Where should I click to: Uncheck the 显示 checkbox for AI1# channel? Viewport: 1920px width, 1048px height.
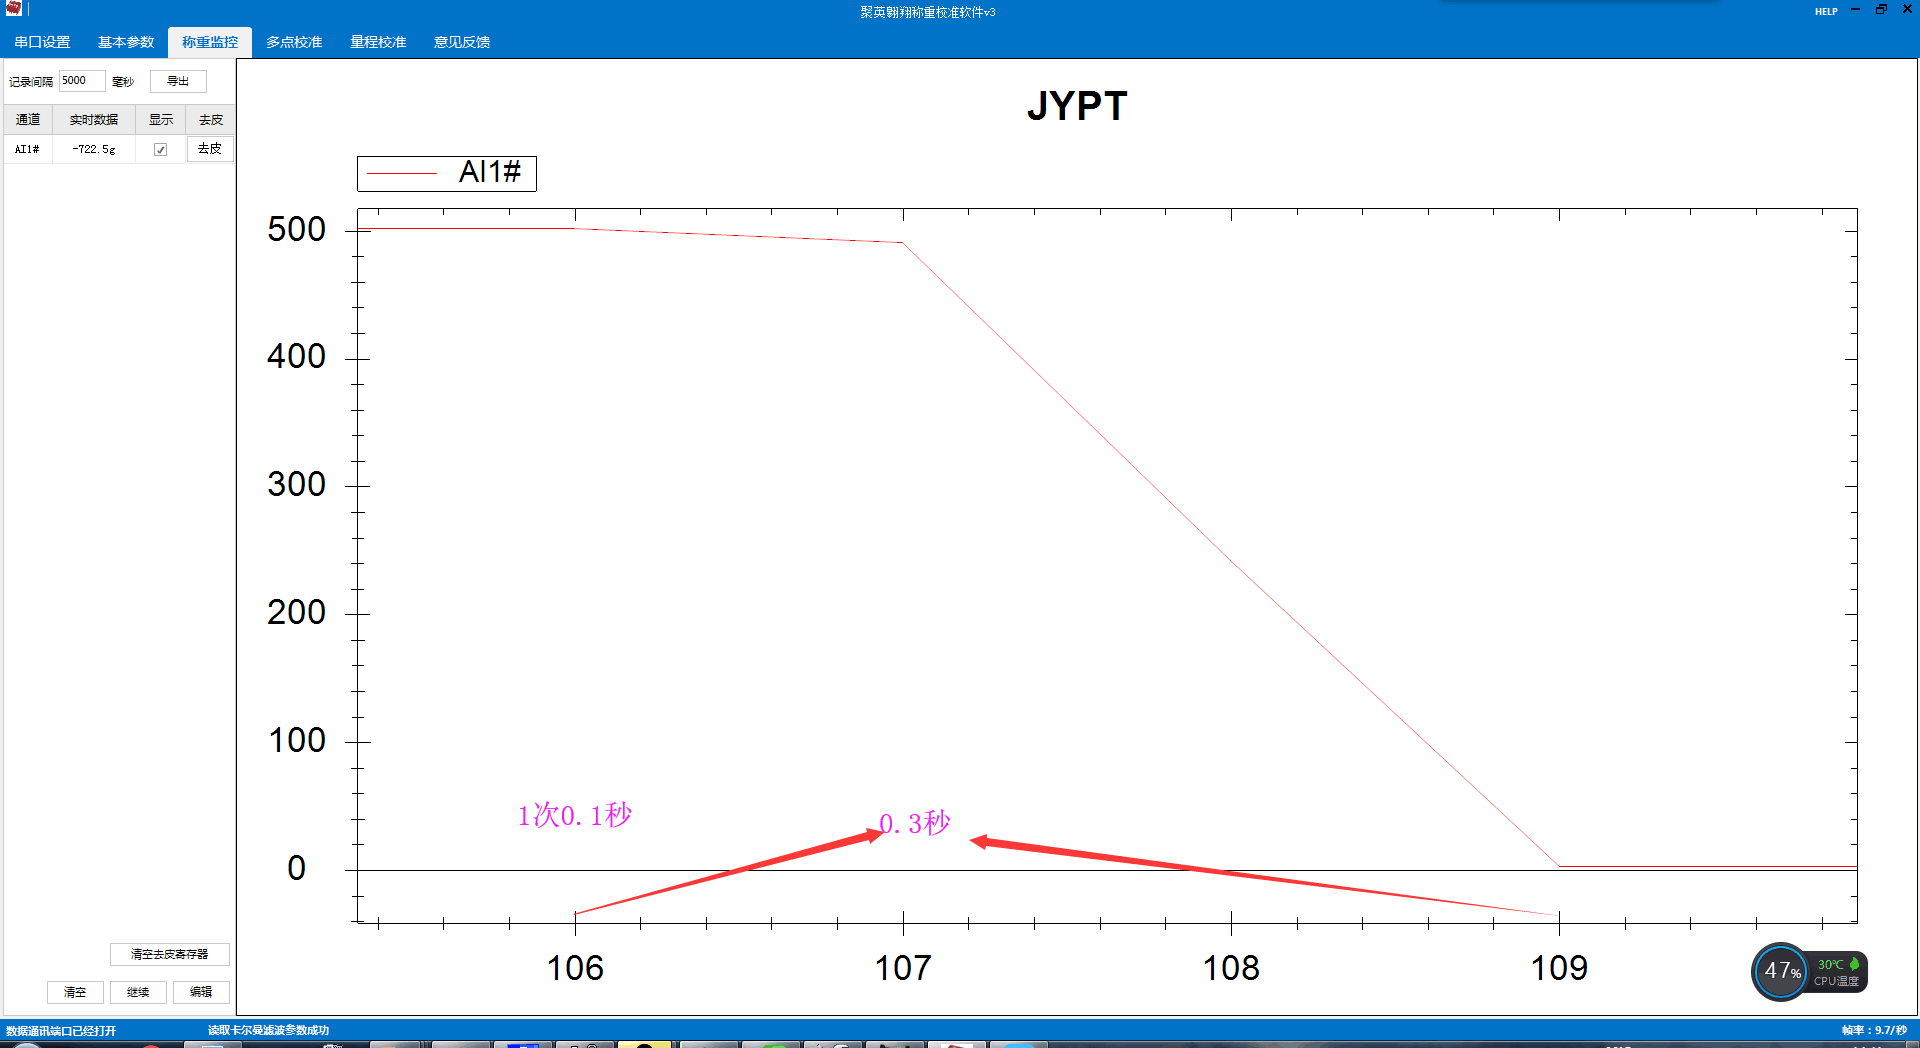click(x=160, y=150)
